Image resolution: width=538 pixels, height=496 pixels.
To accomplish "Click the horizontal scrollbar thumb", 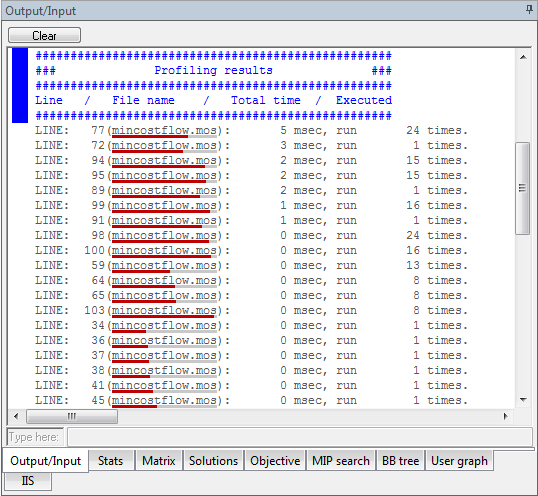I will [72, 416].
